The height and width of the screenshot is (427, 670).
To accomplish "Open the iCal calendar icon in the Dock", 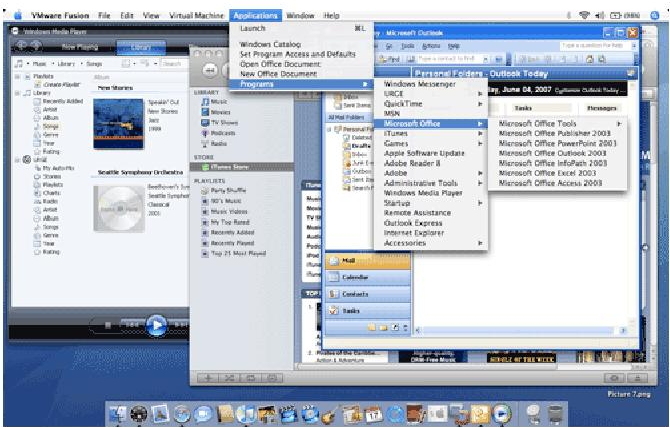I will 374,414.
